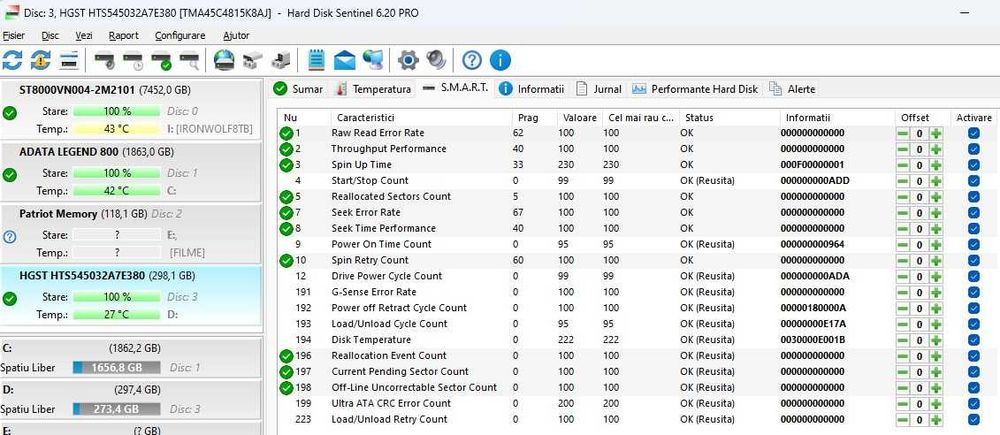Increase offset for Reallocated Sectors Count

tap(936, 197)
